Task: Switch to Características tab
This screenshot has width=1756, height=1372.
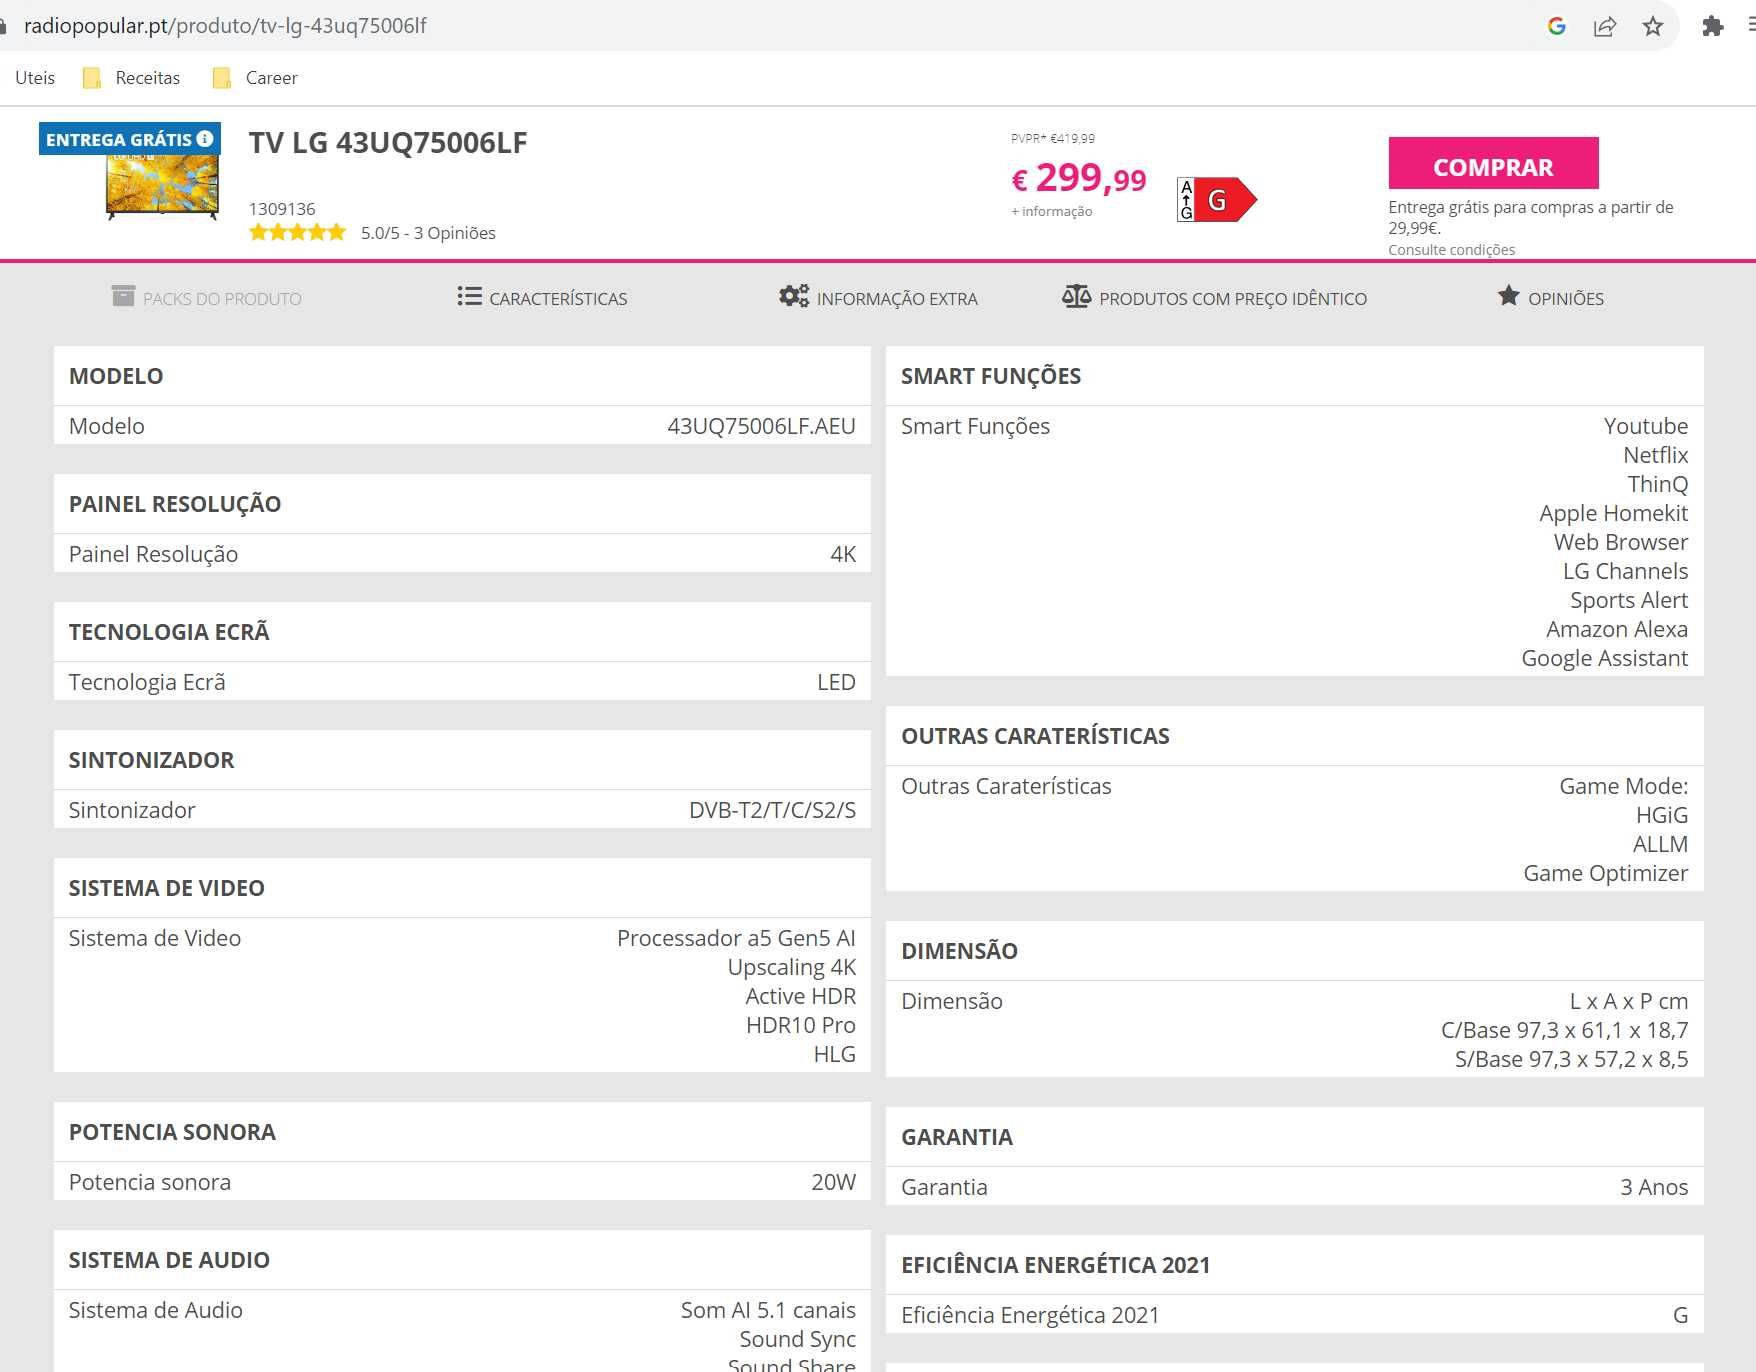Action: (542, 298)
